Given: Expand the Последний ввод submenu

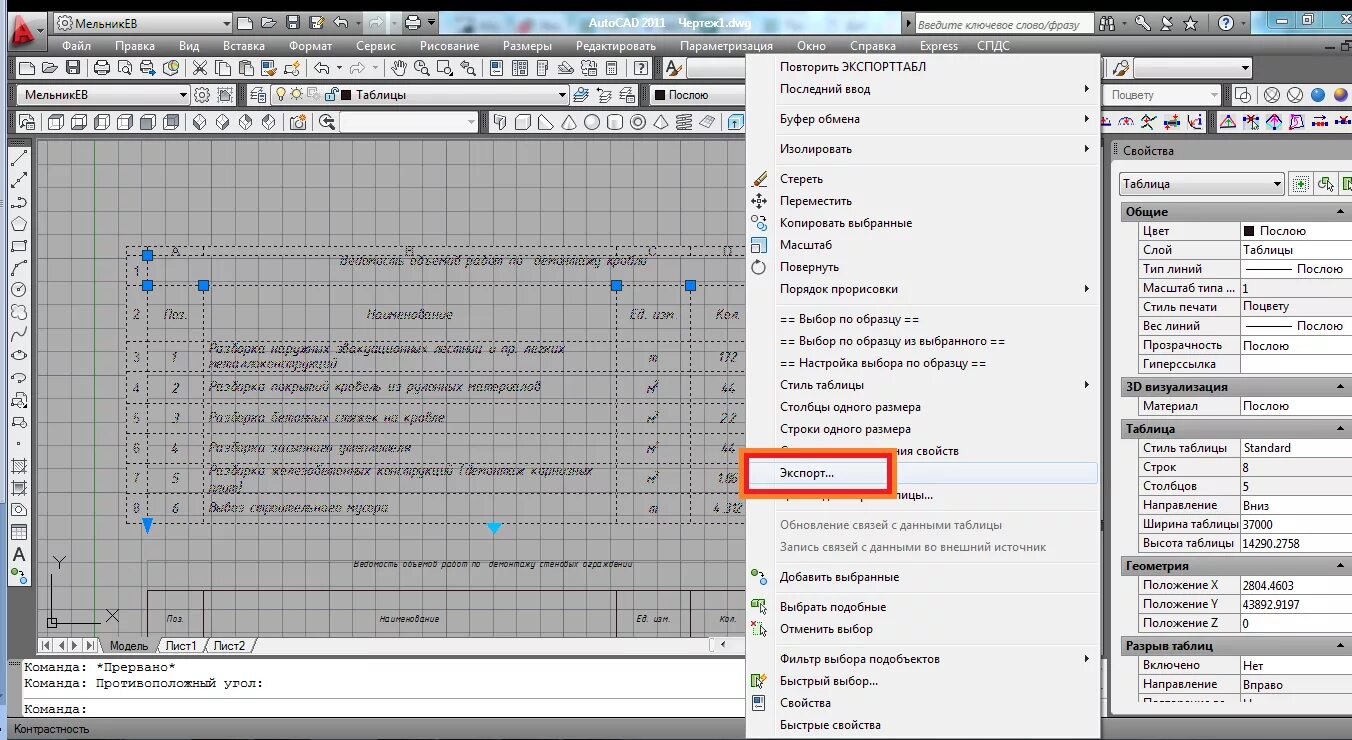Looking at the screenshot, I should click(922, 89).
